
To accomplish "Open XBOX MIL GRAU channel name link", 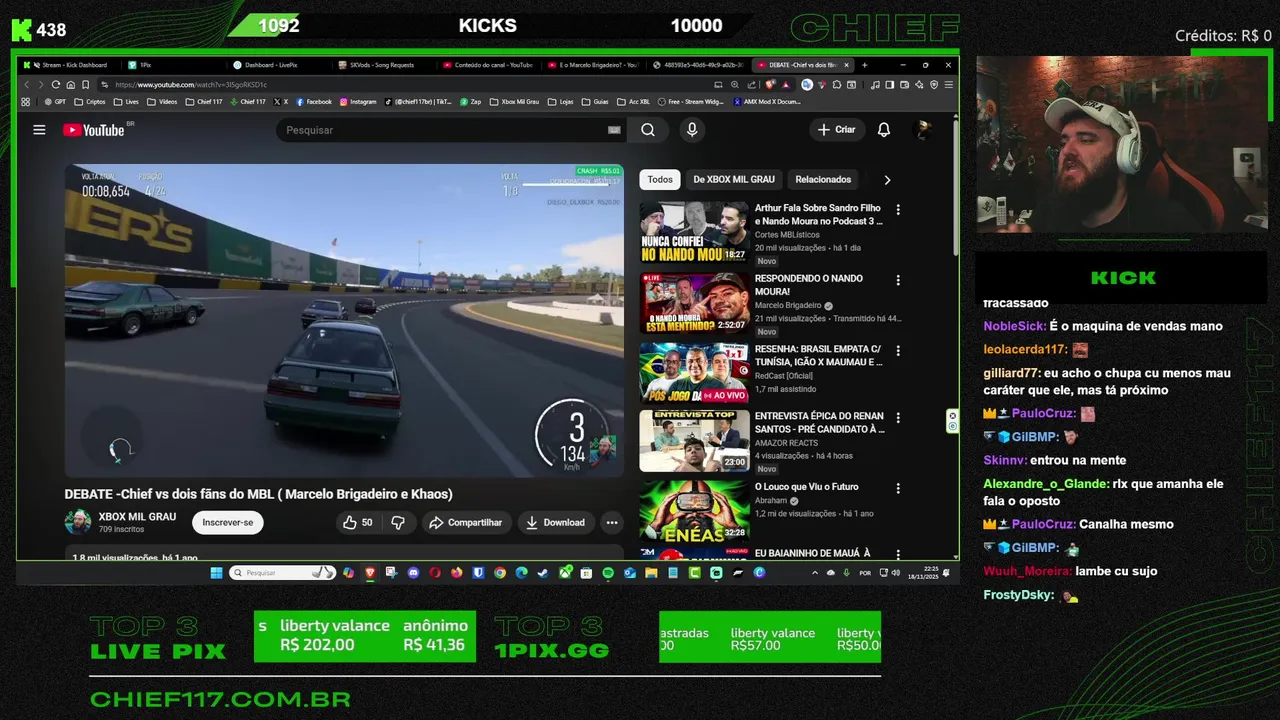I will click(x=137, y=517).
